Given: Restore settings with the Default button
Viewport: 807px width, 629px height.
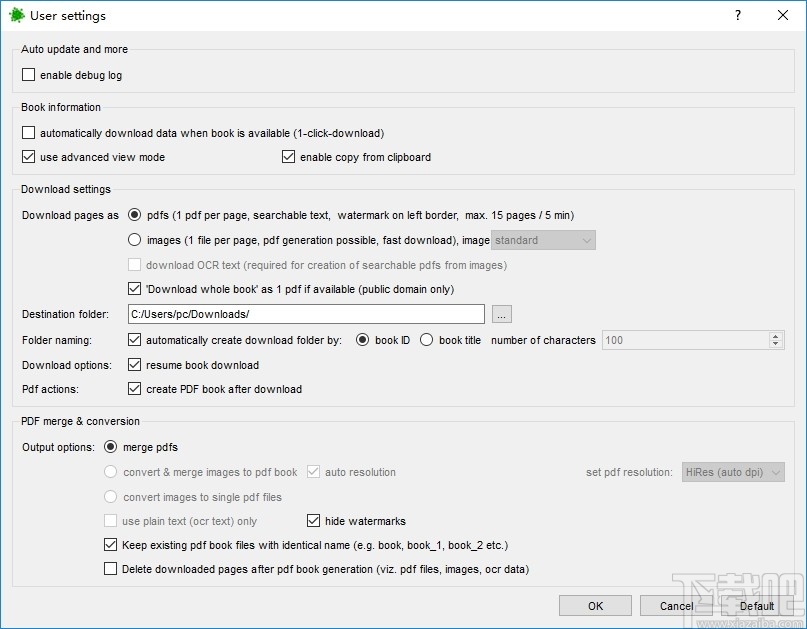Looking at the screenshot, I should [x=756, y=605].
